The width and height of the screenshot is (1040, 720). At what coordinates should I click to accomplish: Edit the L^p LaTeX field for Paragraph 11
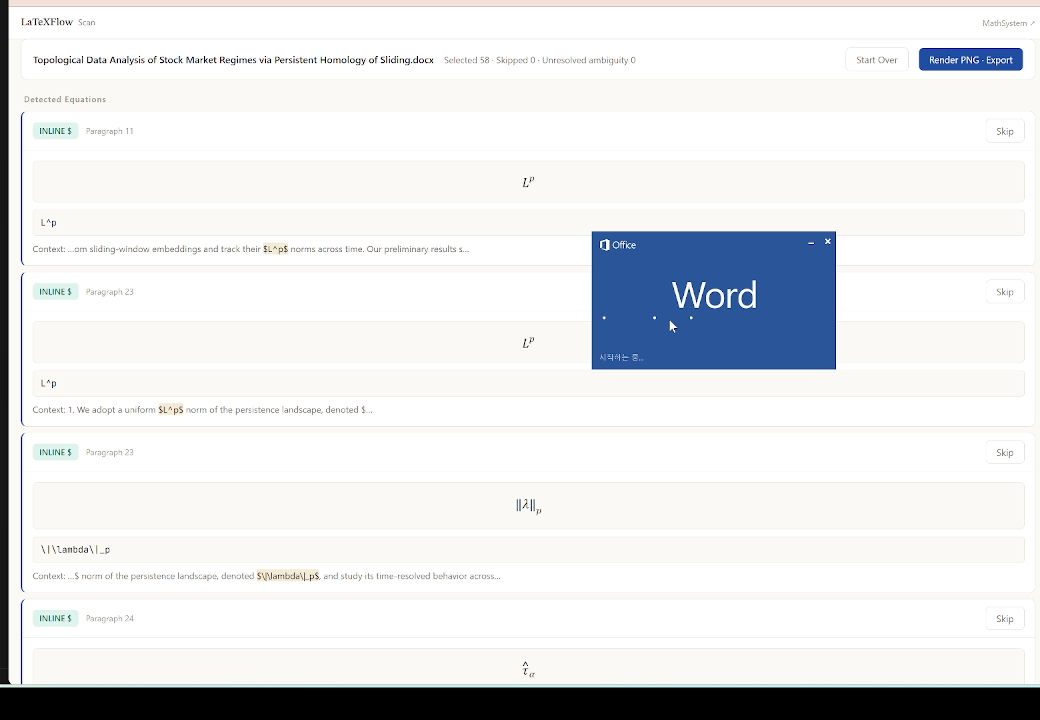coord(528,223)
